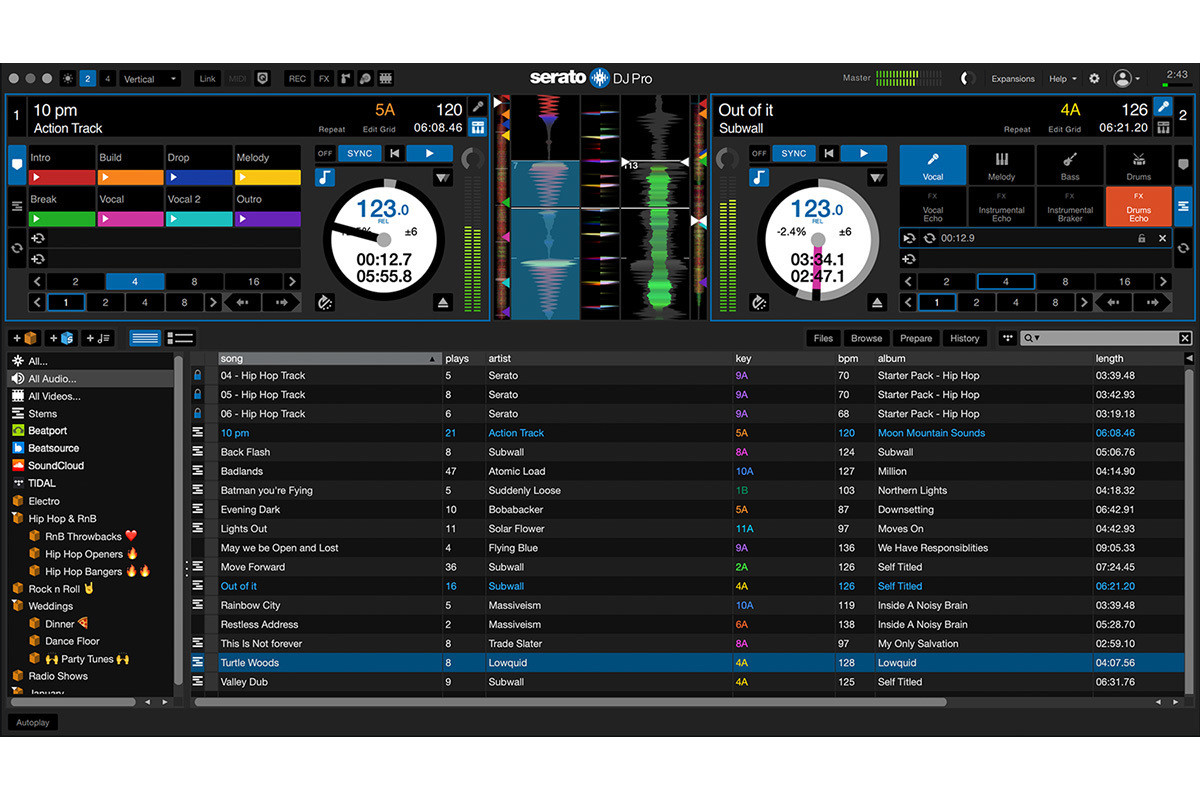The width and height of the screenshot is (1200, 800).
Task: Toggle Vocal stem on deck 2
Action: tap(932, 165)
